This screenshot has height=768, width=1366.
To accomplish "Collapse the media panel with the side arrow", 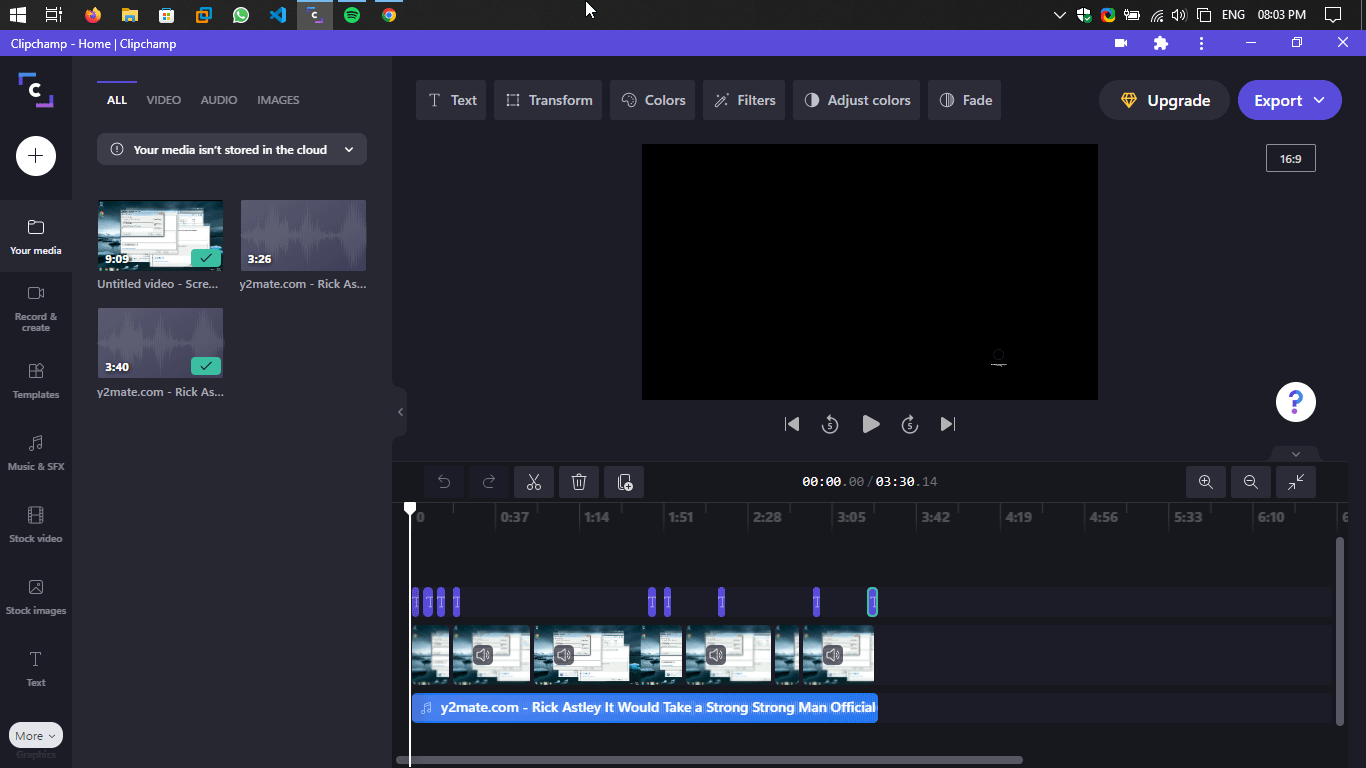I will pos(400,412).
